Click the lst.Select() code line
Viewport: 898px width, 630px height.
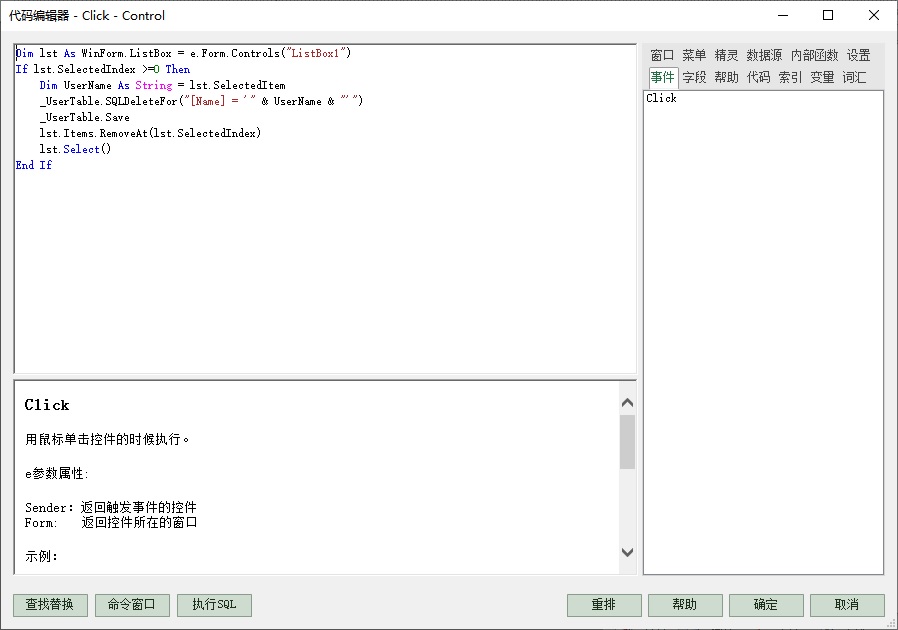75,149
